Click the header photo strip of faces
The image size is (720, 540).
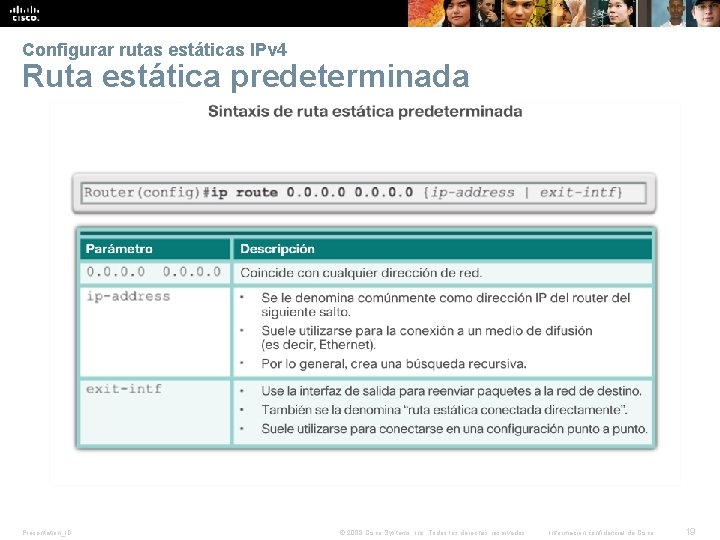[564, 13]
